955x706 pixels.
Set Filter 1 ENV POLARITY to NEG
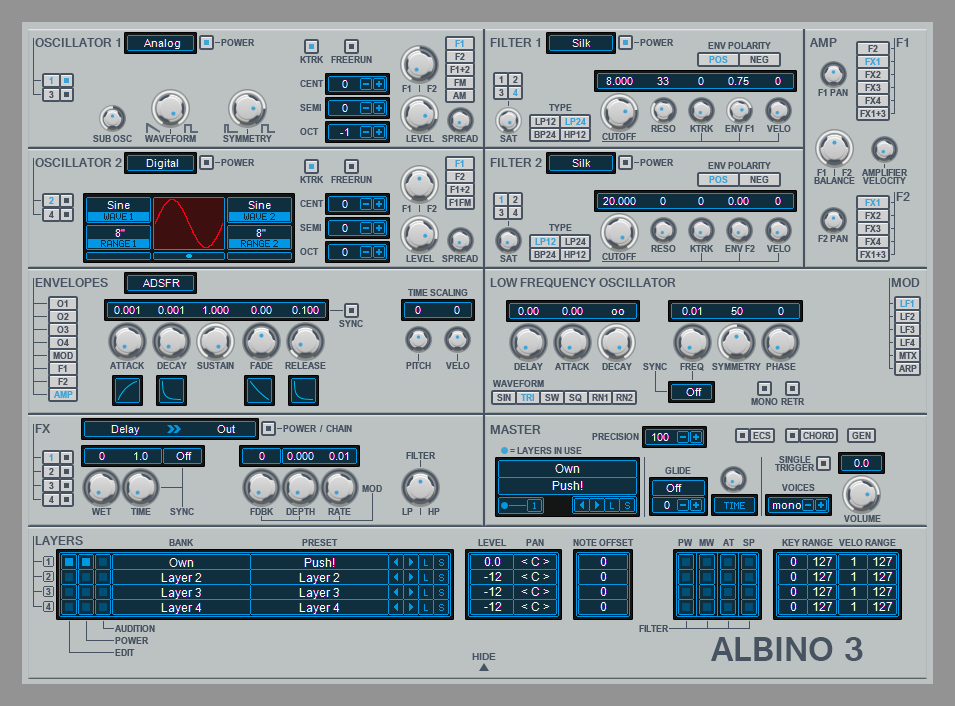pos(759,60)
